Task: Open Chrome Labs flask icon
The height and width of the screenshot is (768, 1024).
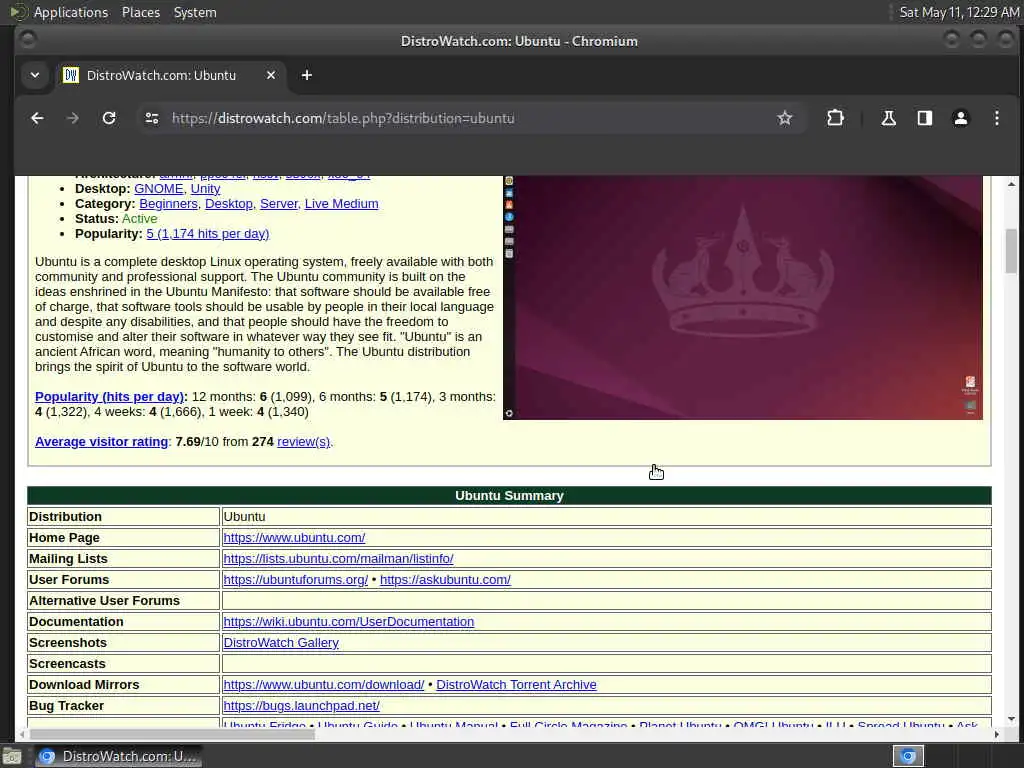Action: coord(888,118)
